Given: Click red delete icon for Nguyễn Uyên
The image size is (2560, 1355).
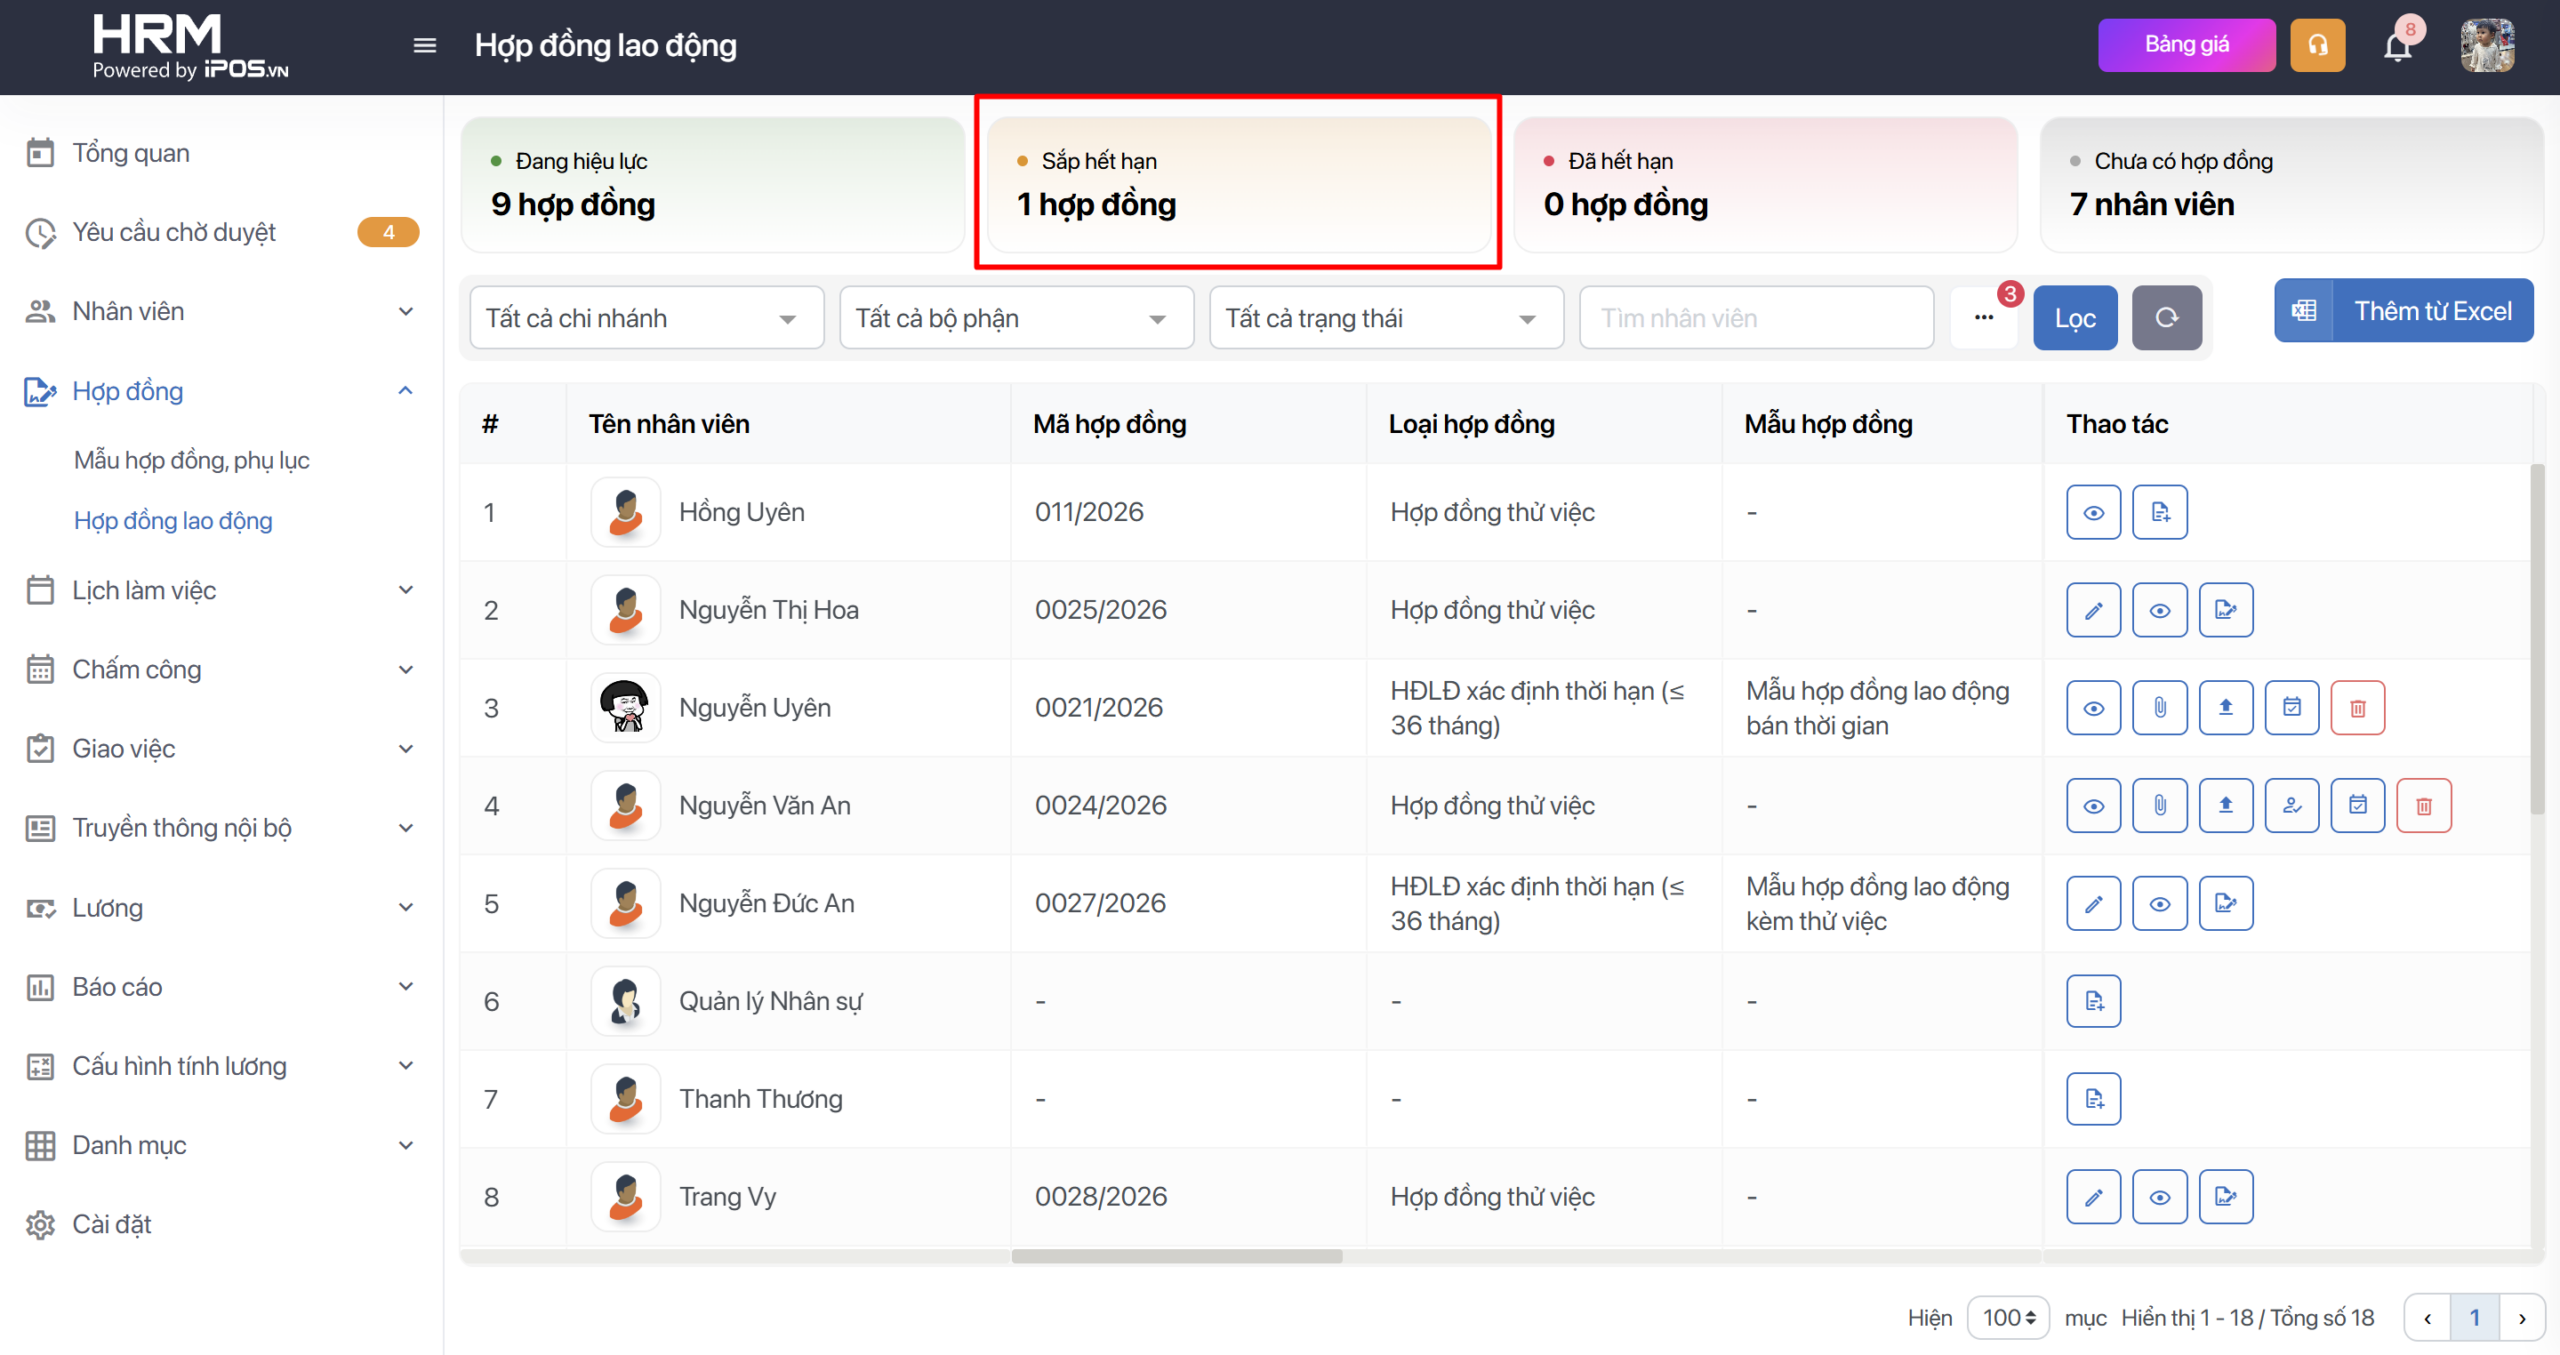Looking at the screenshot, I should (2357, 708).
